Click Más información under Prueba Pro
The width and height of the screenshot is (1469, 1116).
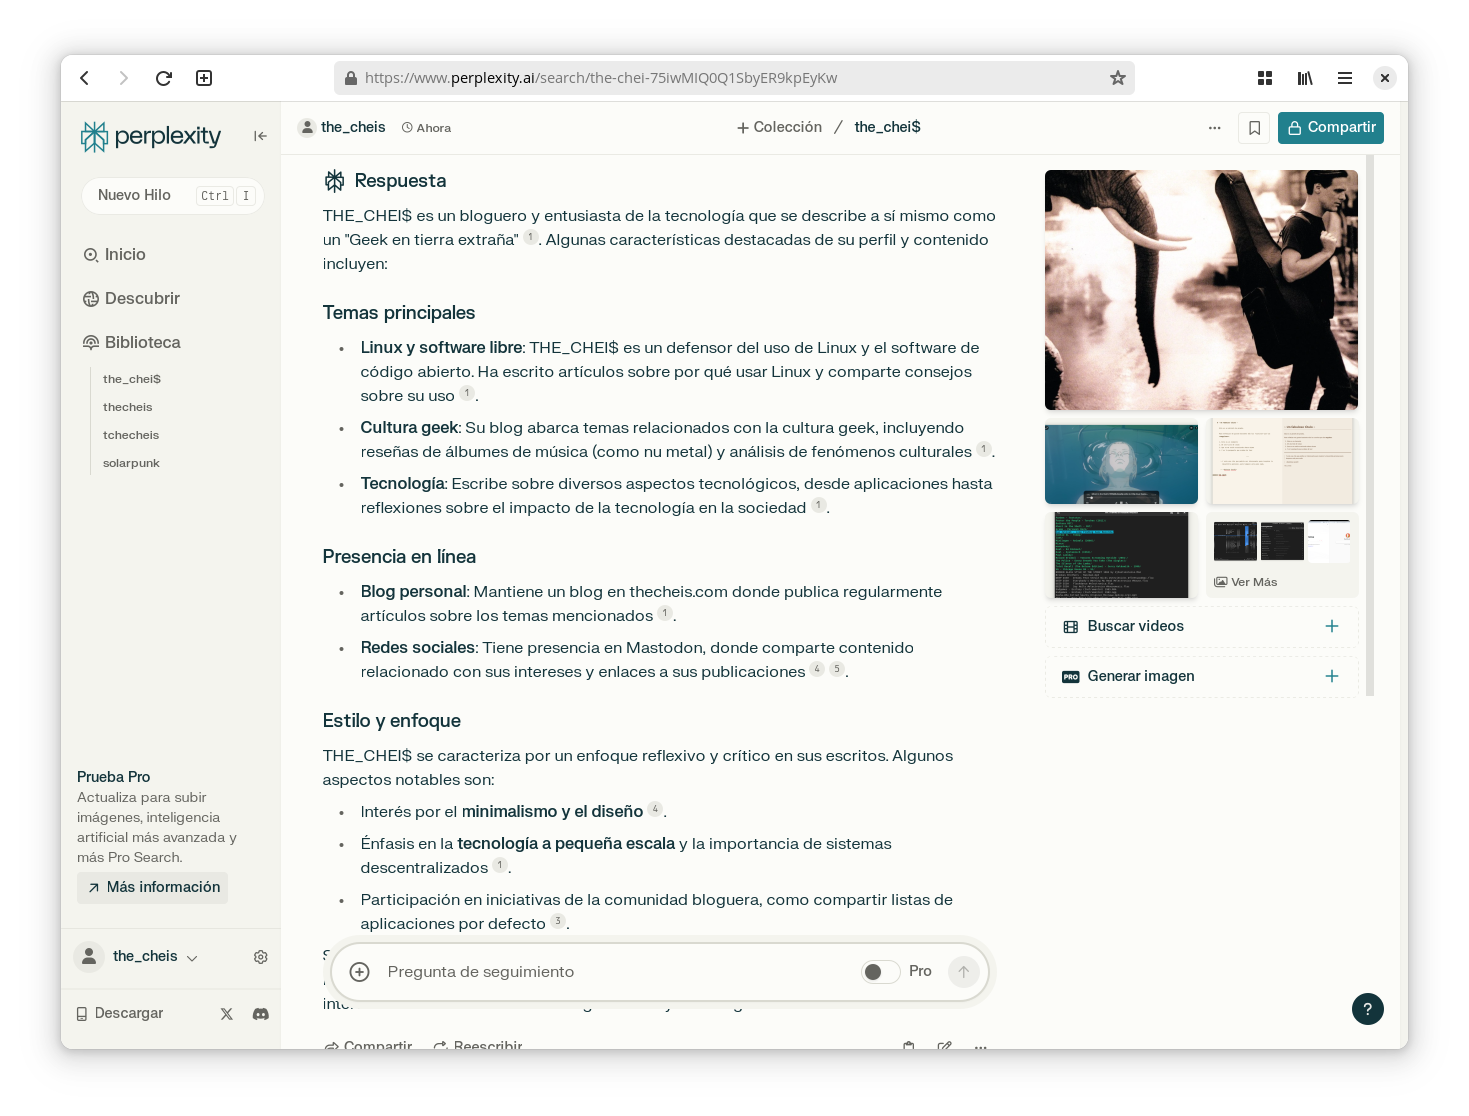(152, 888)
